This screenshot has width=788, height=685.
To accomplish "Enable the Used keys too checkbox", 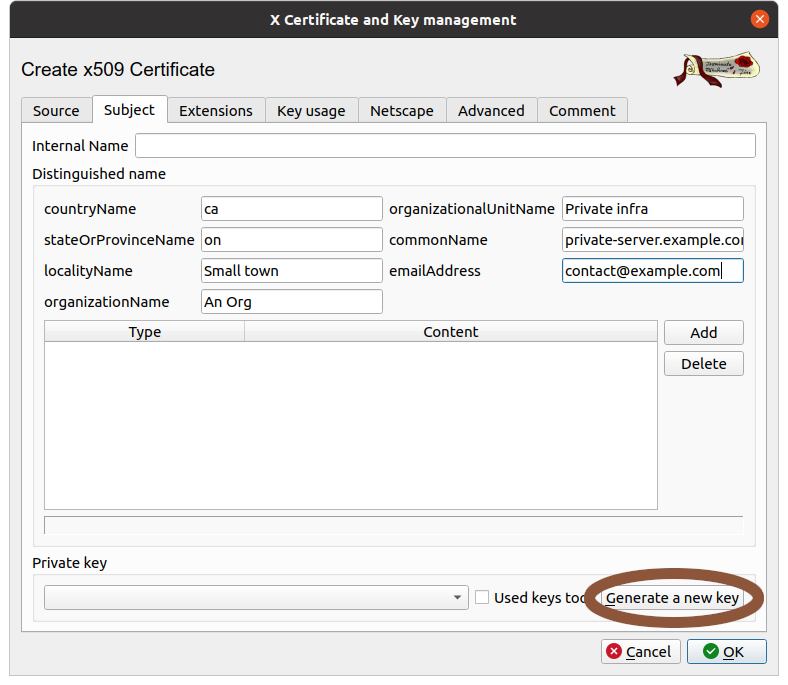I will 482,597.
